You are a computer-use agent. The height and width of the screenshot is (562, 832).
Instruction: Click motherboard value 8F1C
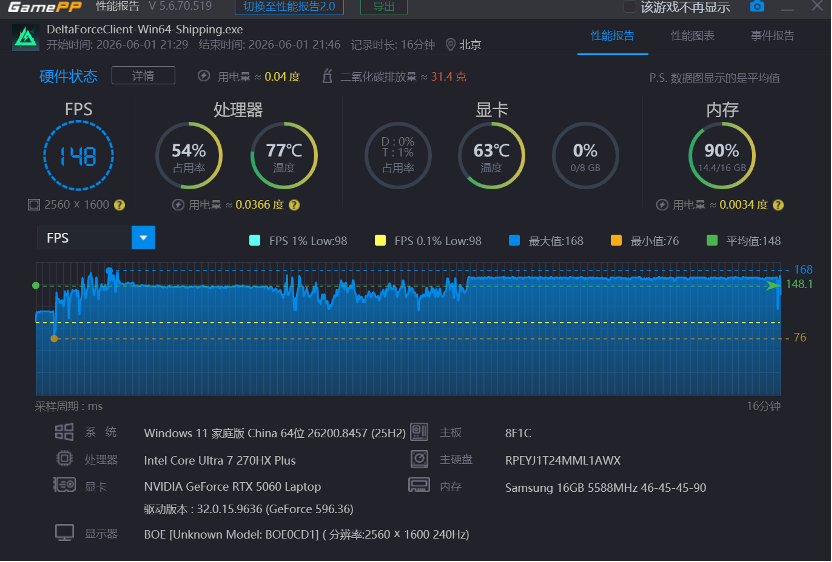518,433
